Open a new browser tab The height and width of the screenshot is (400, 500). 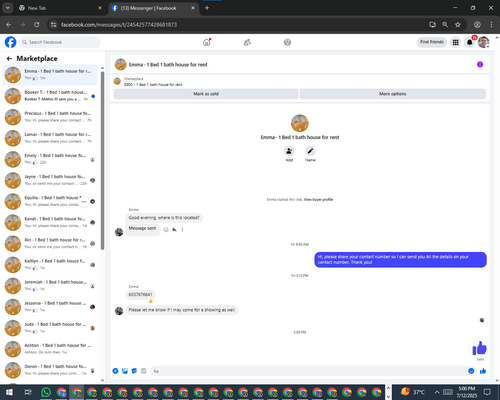pyautogui.click(x=207, y=8)
